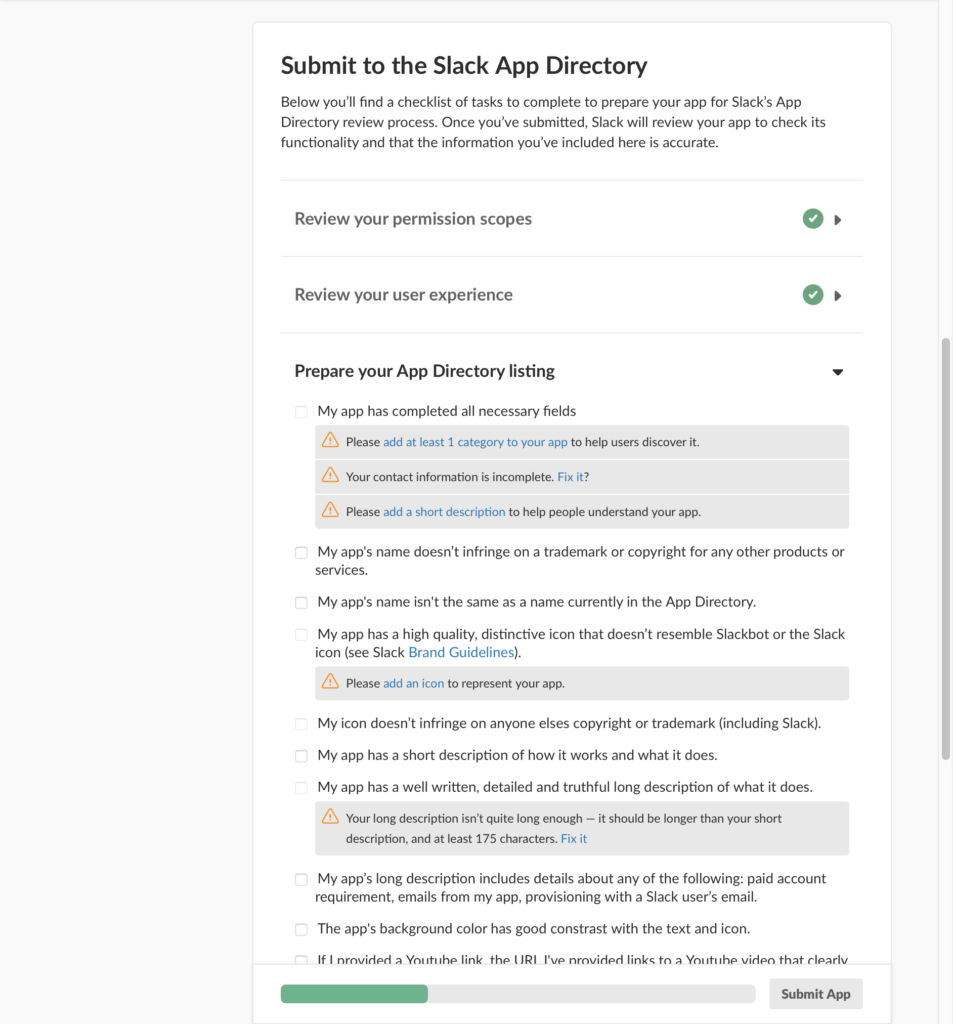Expand Review your user experience arrow

coord(838,296)
